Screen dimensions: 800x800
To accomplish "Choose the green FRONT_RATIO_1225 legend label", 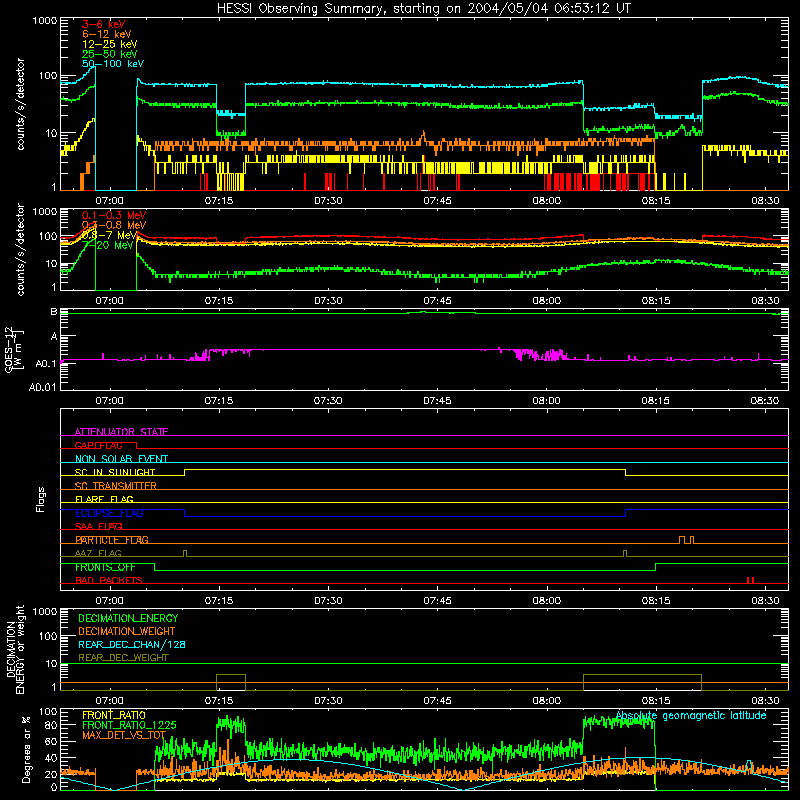I will [129, 725].
